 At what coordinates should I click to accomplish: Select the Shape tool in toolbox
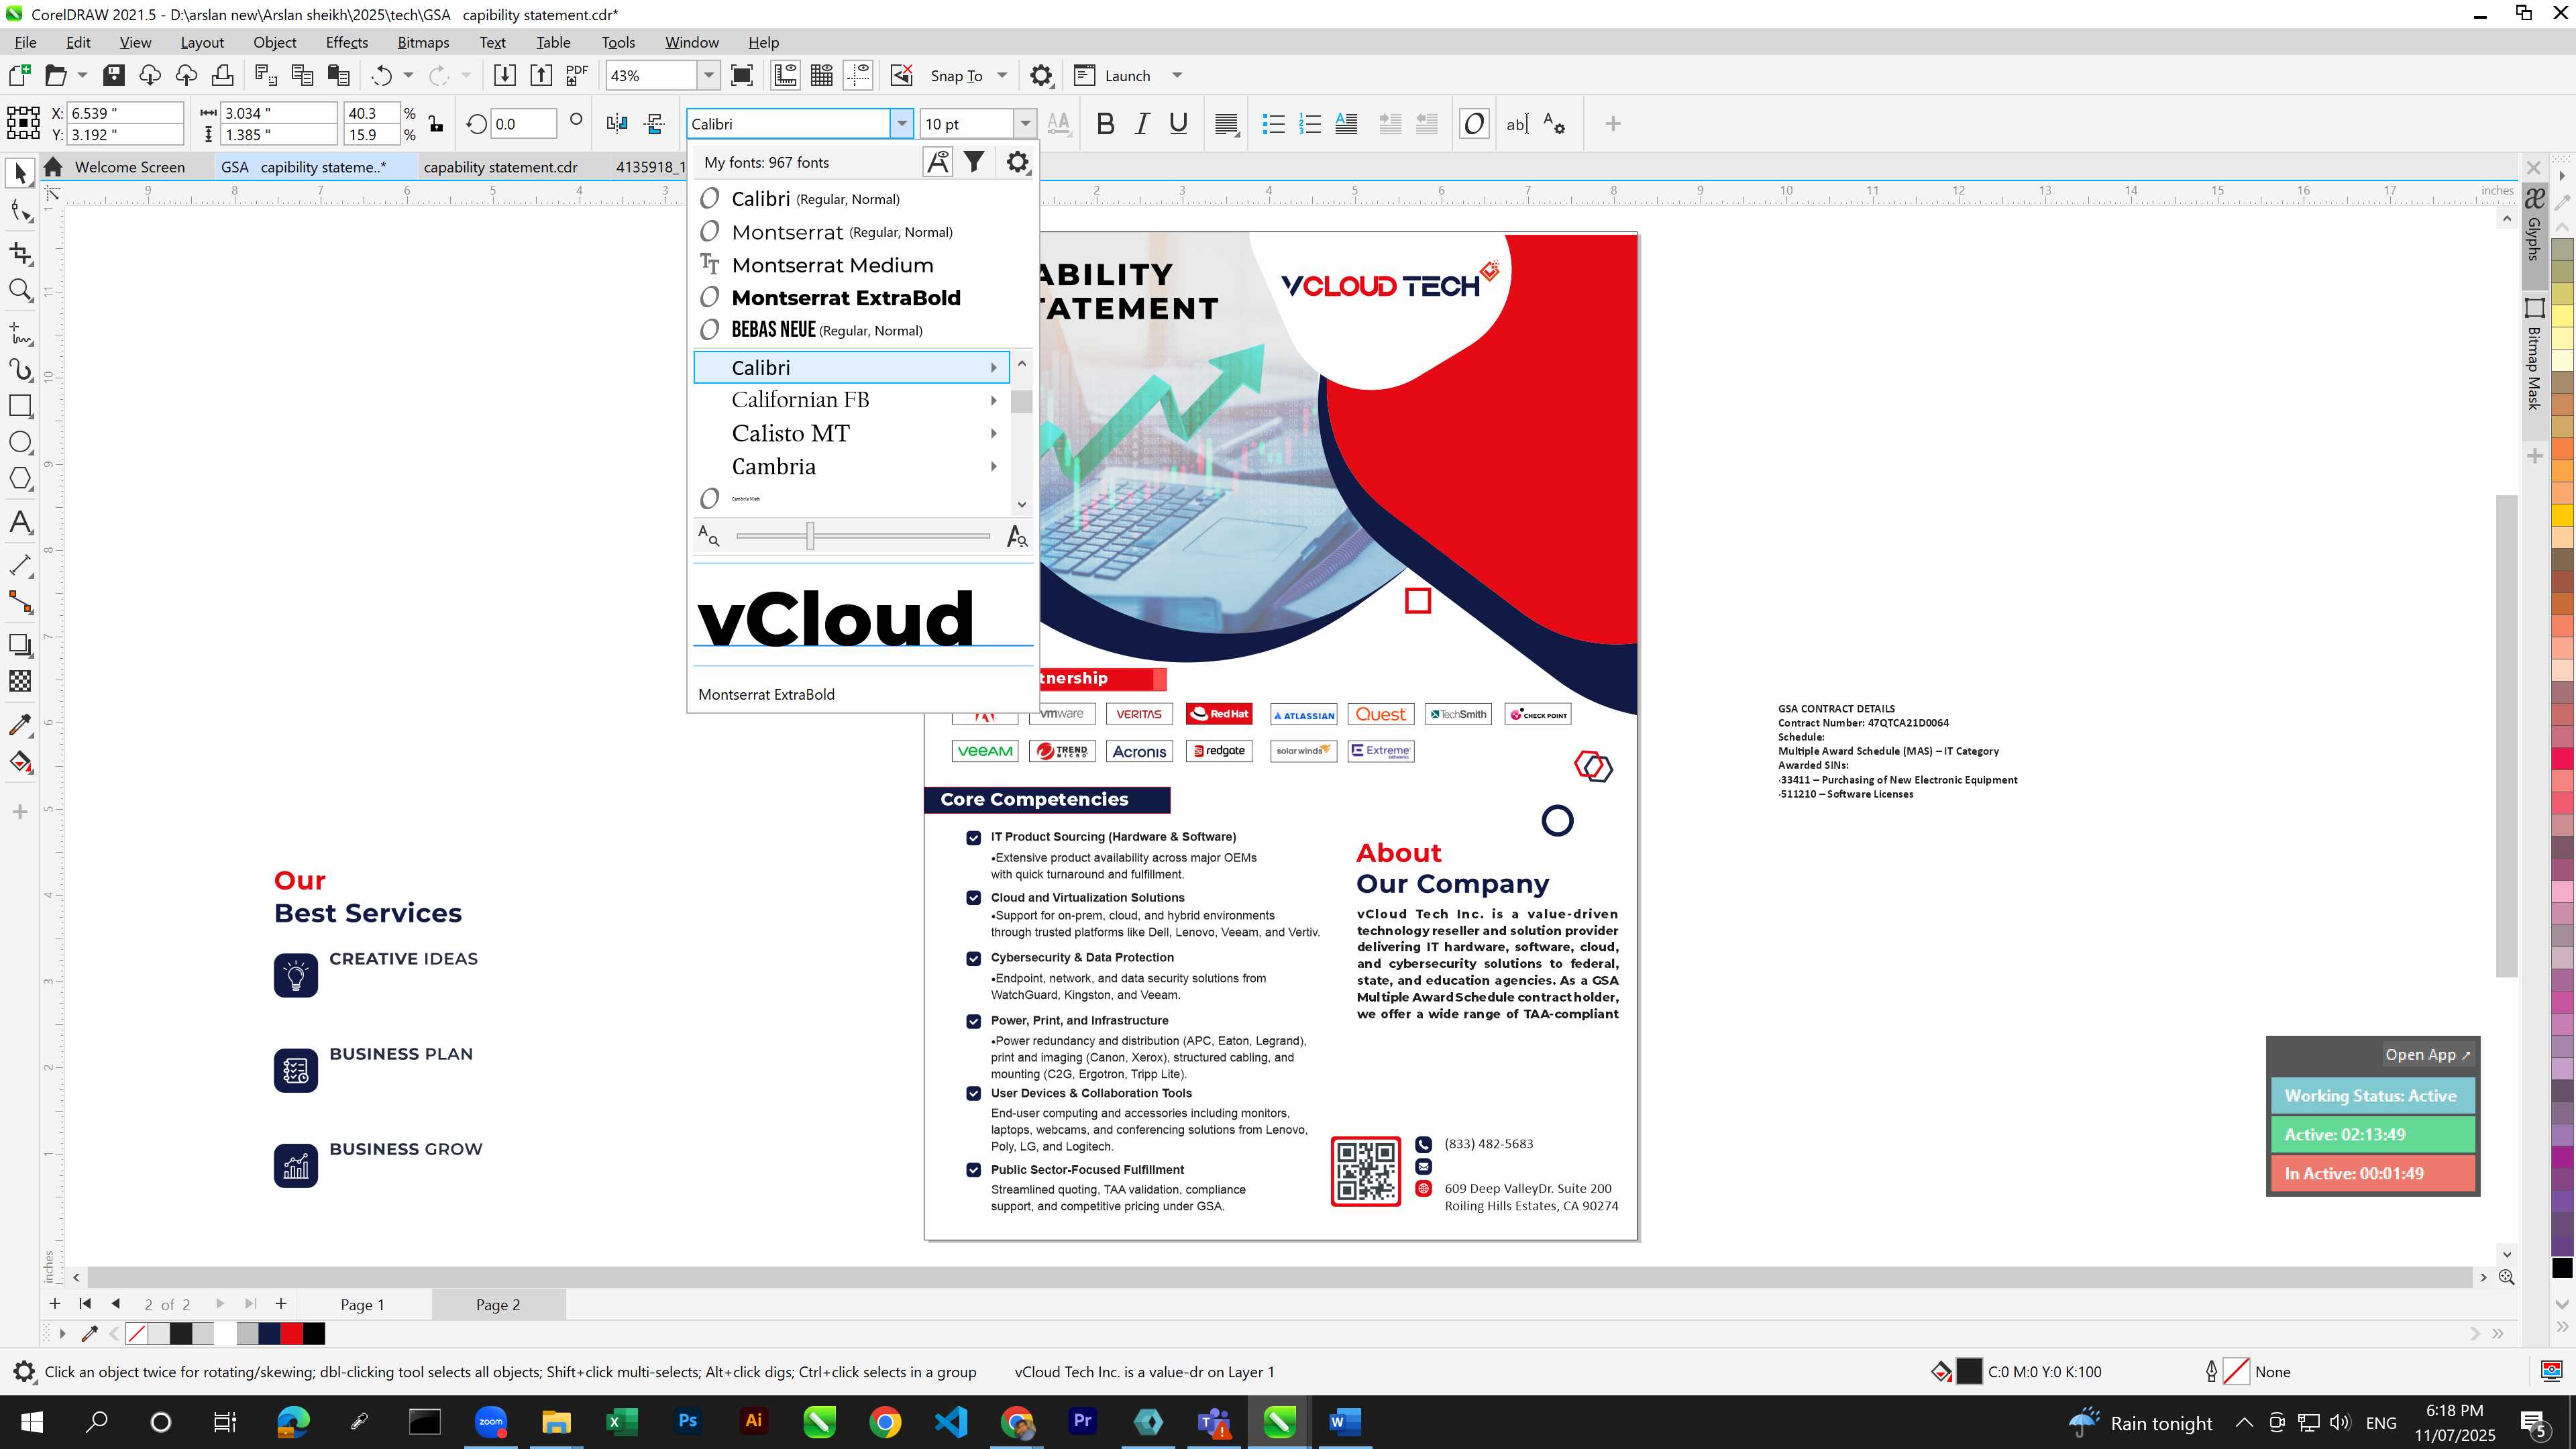(20, 211)
